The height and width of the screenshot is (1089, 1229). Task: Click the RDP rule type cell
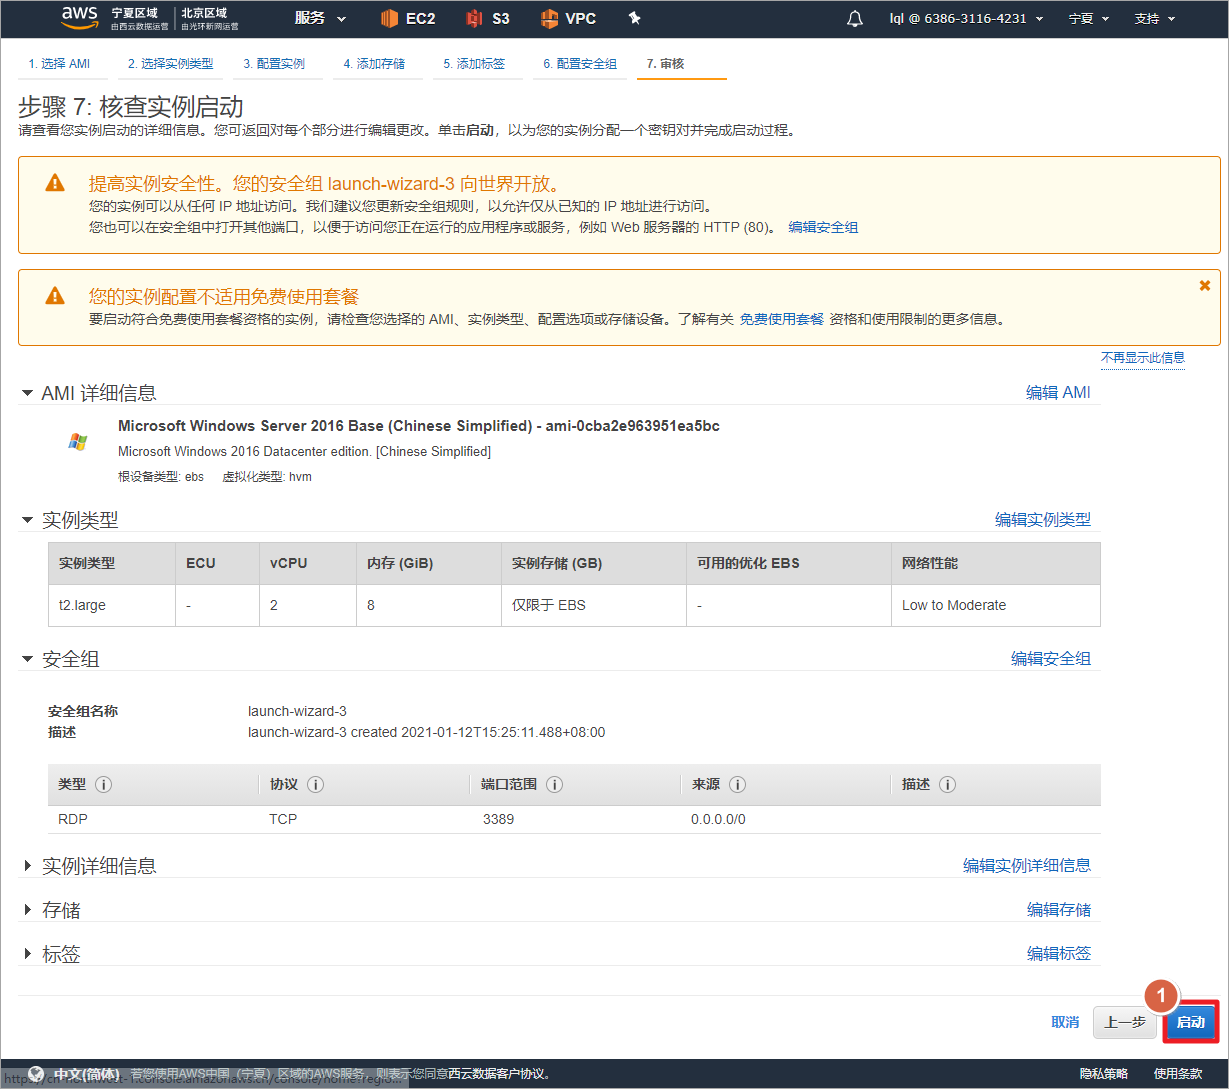(73, 819)
